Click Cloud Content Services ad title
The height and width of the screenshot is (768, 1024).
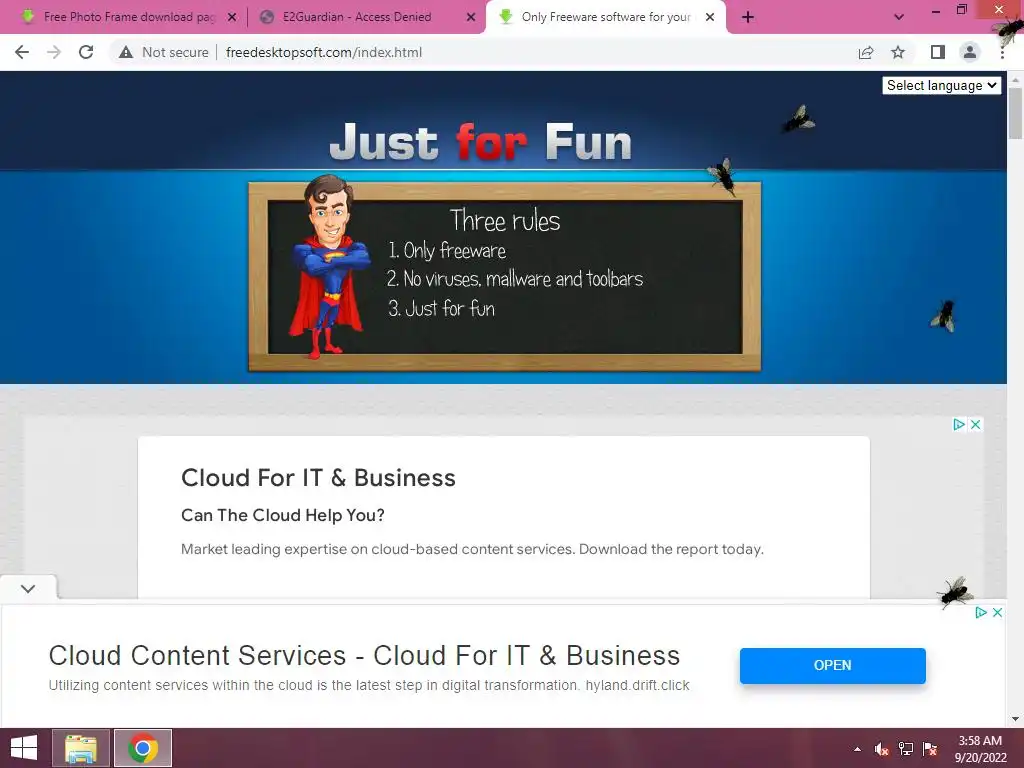(x=364, y=656)
